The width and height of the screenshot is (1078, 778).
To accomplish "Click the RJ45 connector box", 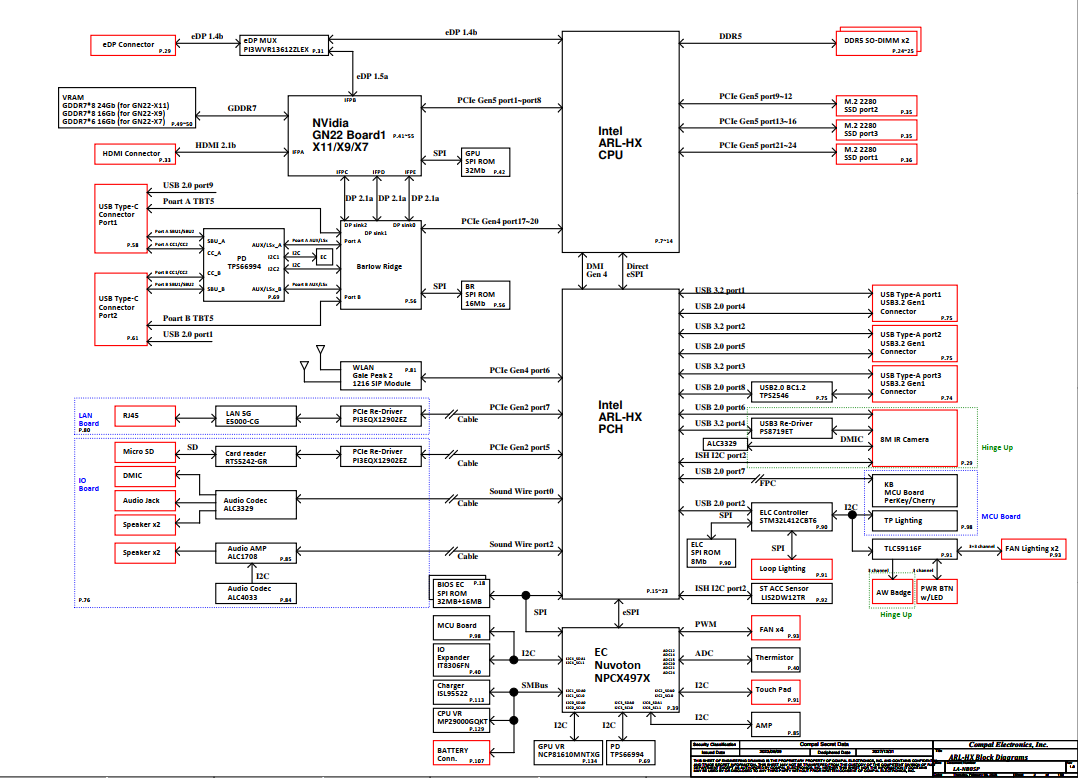I will coord(144,416).
